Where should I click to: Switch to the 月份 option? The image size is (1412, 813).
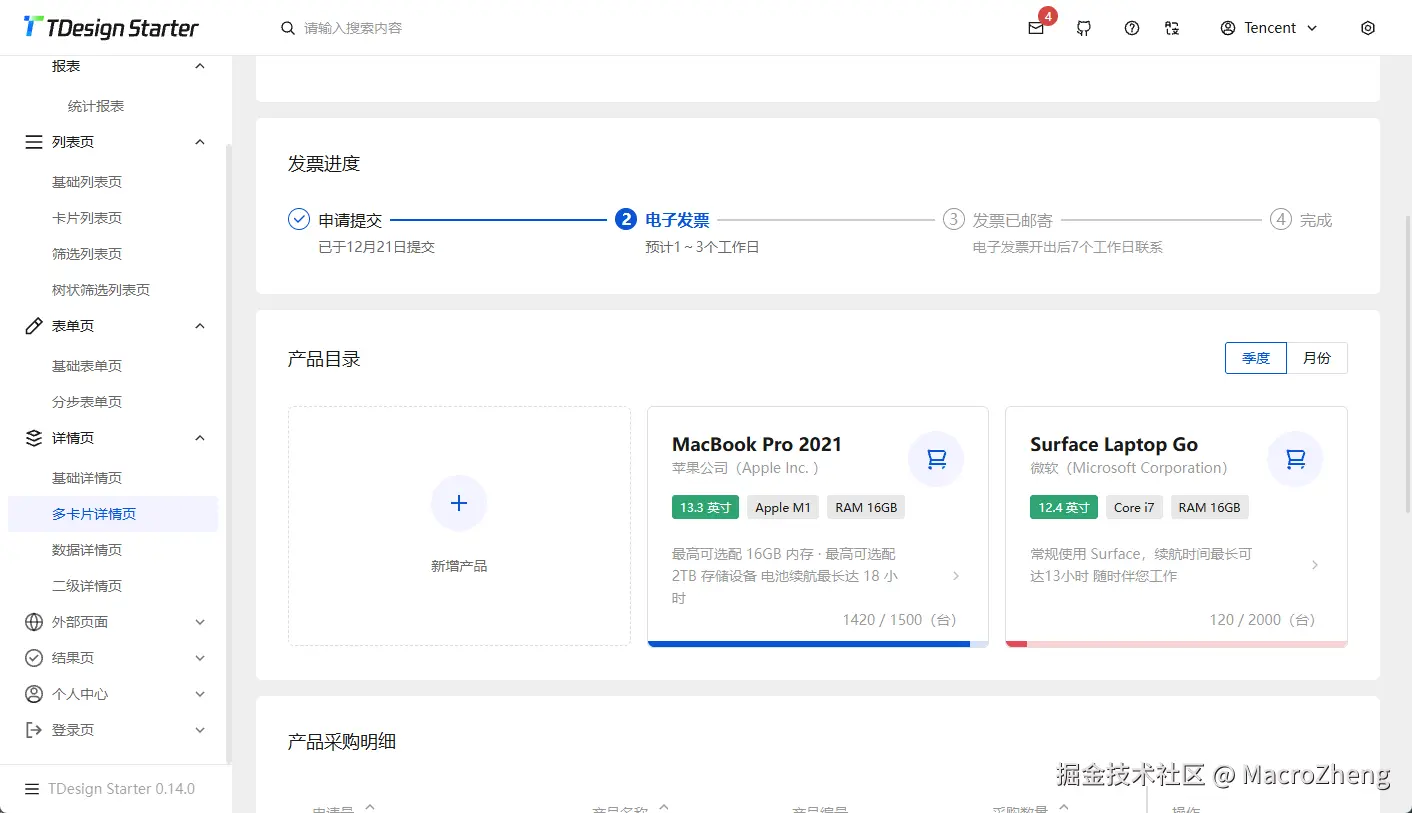[1317, 358]
